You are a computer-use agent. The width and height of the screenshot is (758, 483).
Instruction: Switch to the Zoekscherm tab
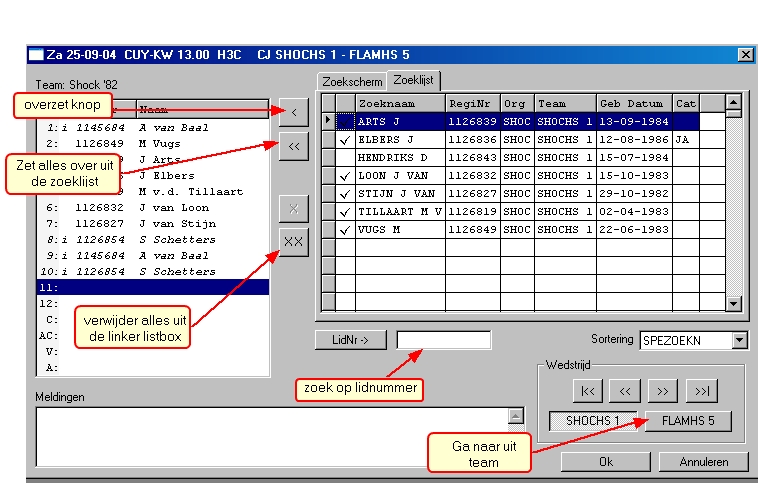(x=352, y=81)
